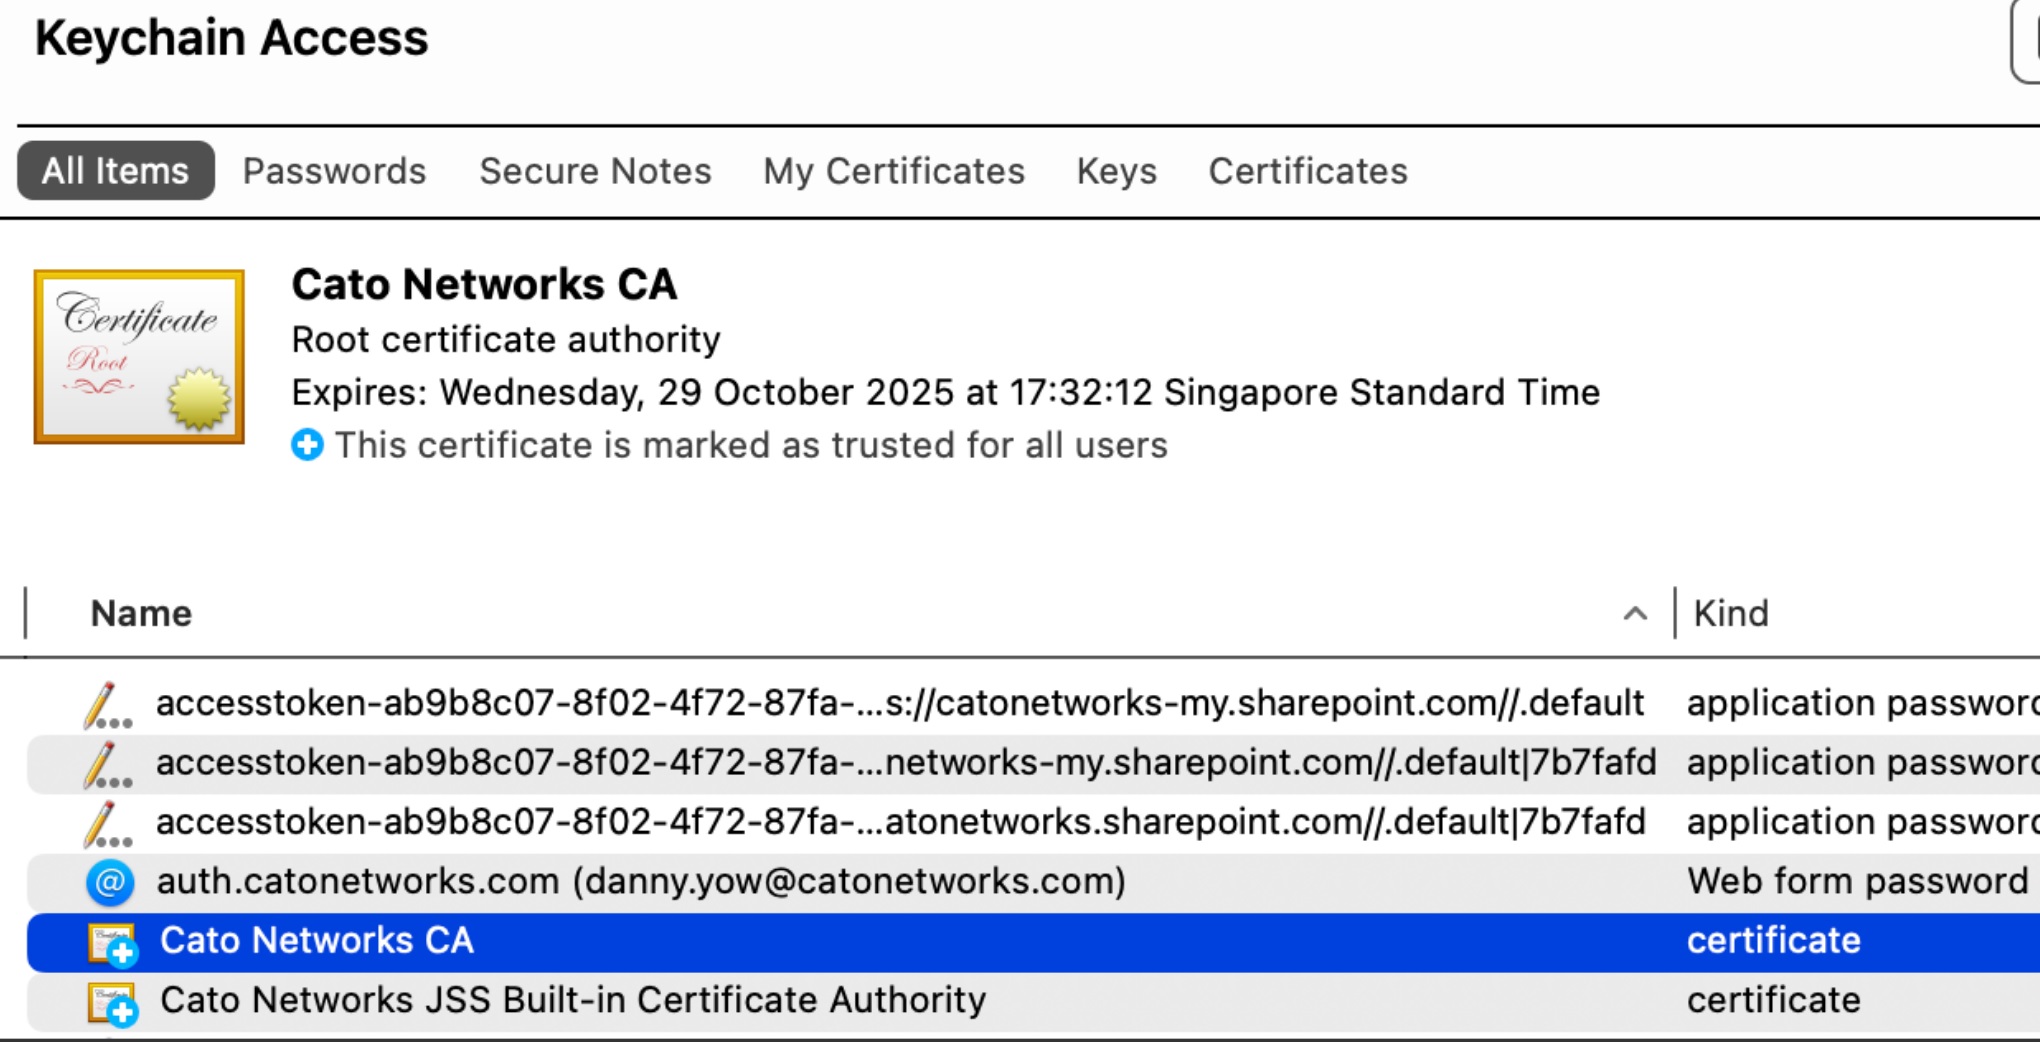Select accesstoken entry ending atonetworks.sharepoint.com//.default|7b7fafd
The width and height of the screenshot is (2040, 1042).
[x=900, y=821]
